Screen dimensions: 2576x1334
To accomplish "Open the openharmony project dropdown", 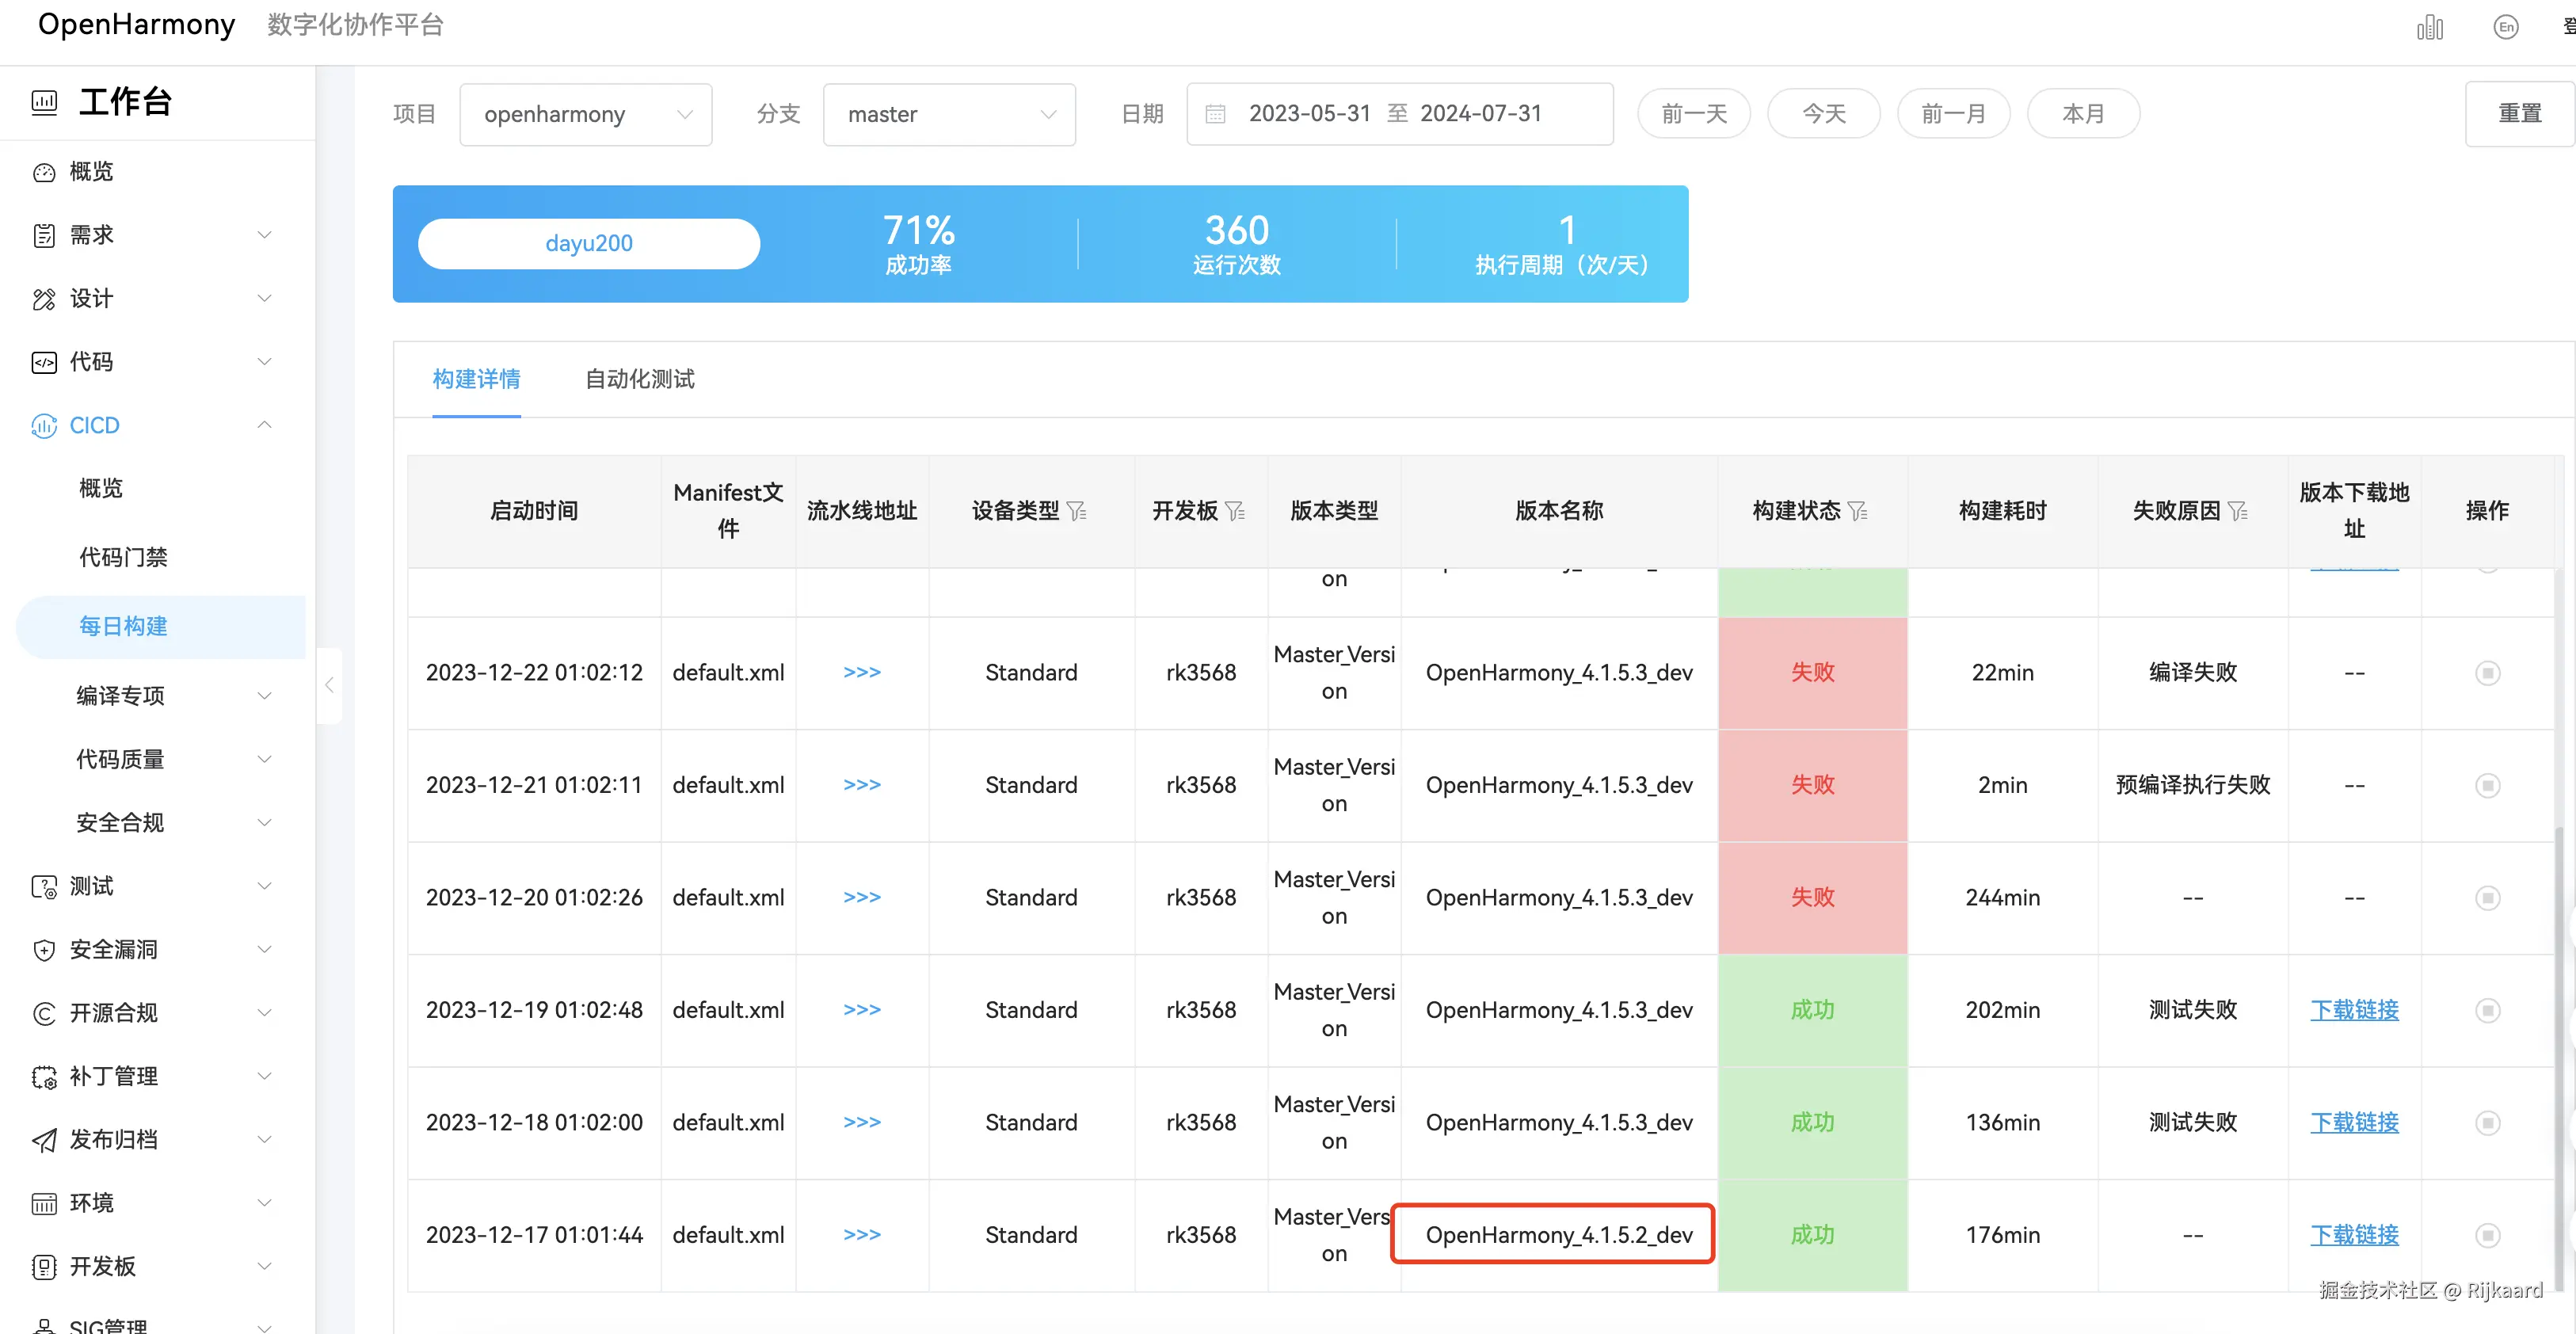I will coord(585,114).
